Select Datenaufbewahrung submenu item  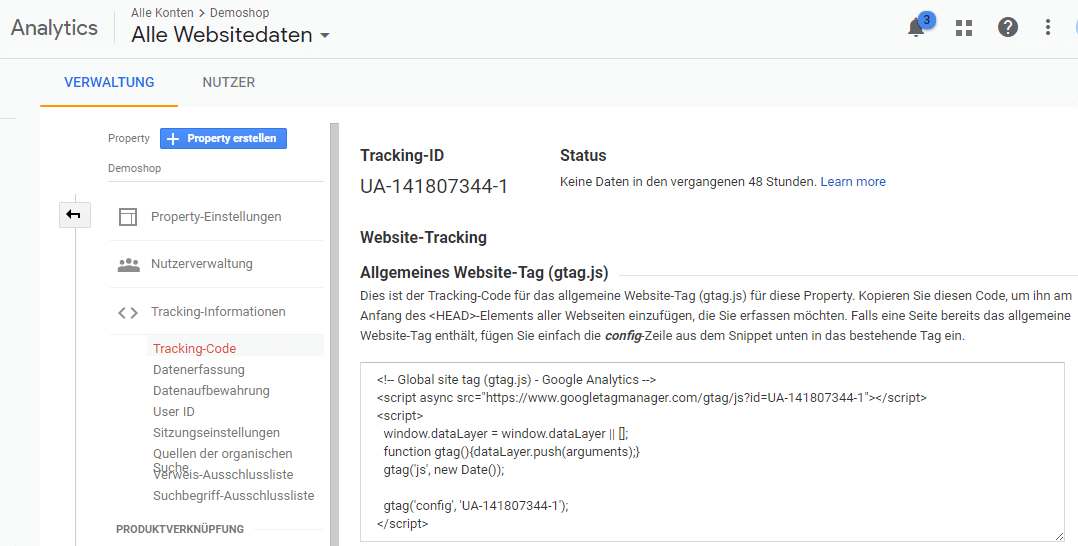(x=211, y=391)
